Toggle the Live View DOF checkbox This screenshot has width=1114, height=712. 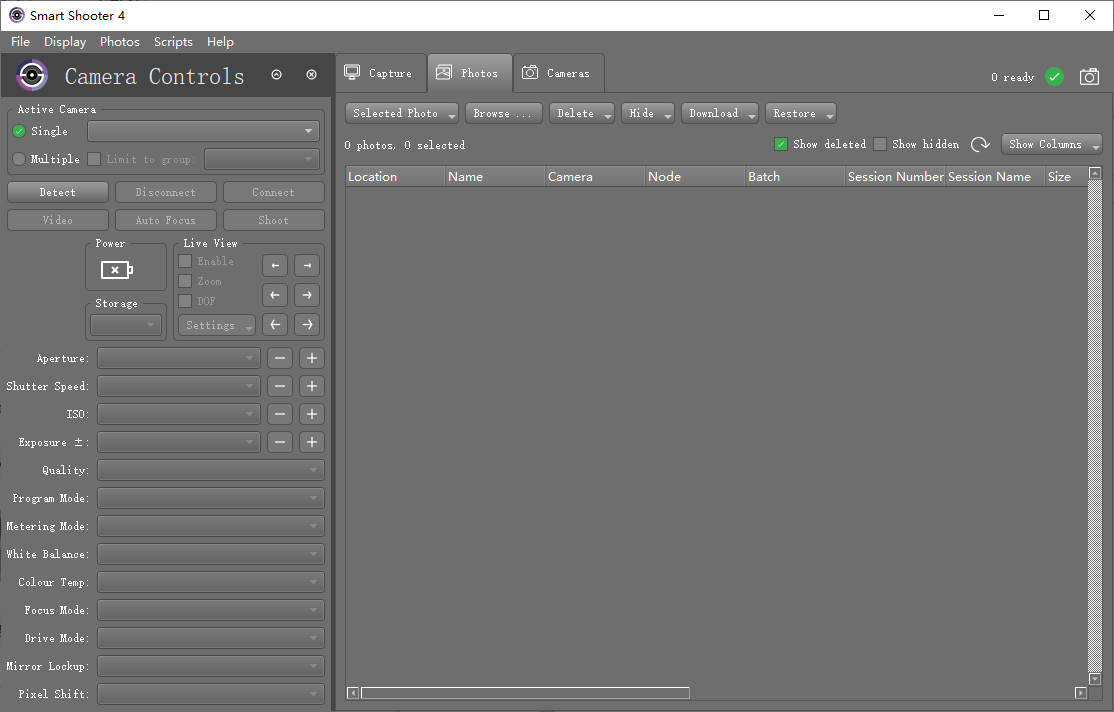[185, 301]
